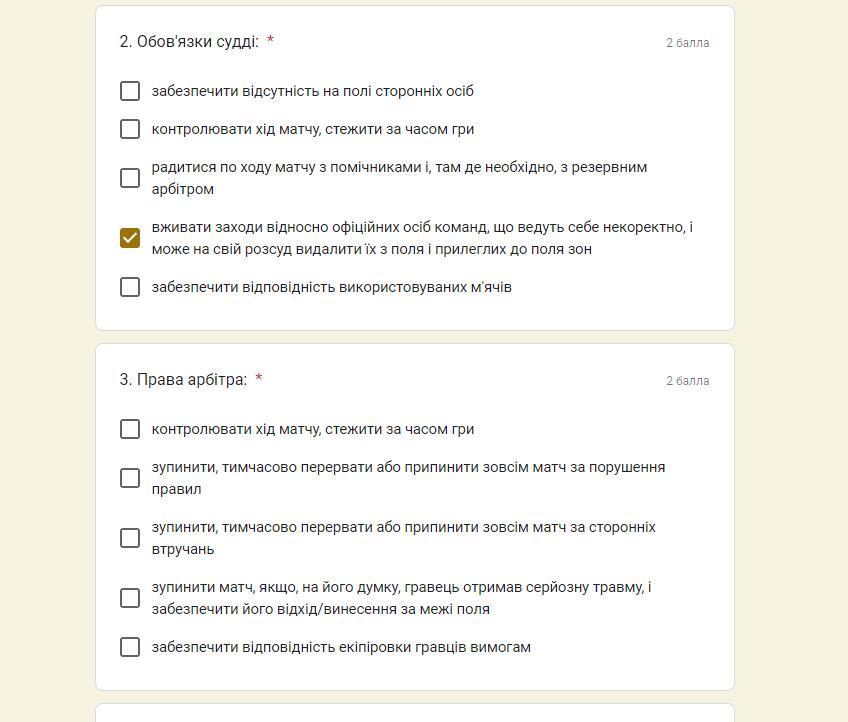Click the '2 балла' label of question 3

pyautogui.click(x=687, y=381)
